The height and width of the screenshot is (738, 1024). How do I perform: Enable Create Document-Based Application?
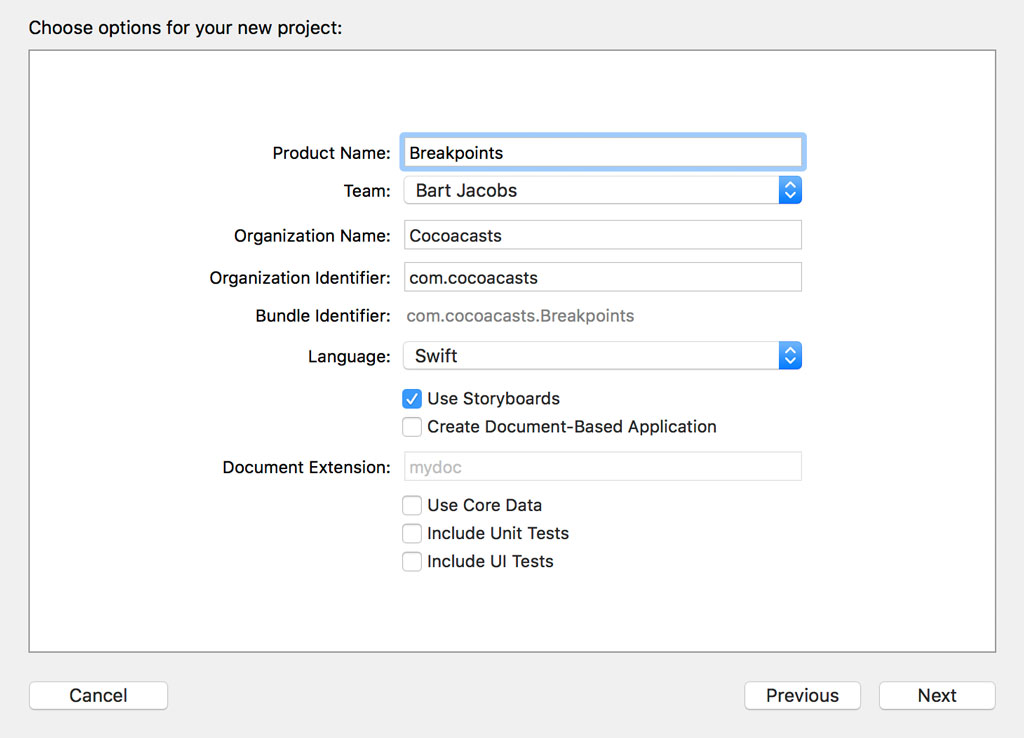412,427
